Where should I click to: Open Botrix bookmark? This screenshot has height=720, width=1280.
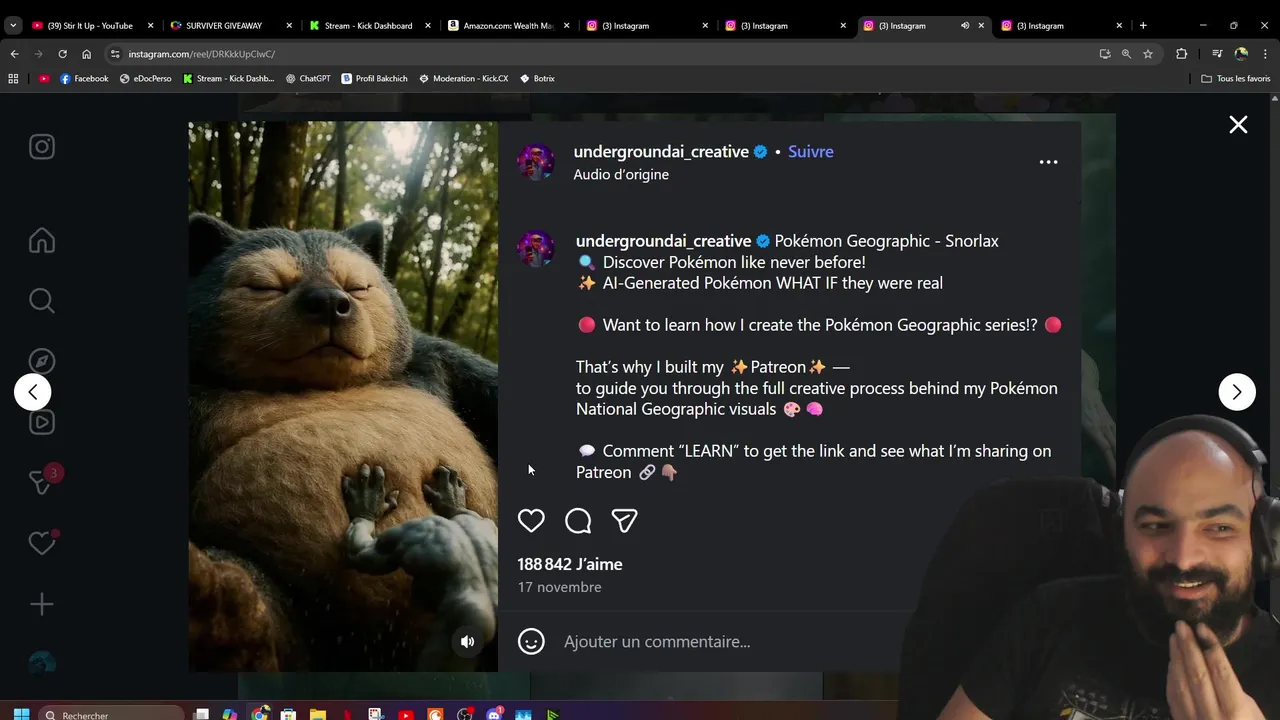pos(537,79)
